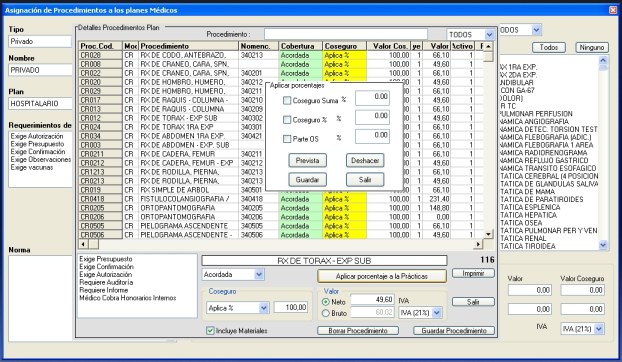Click the Tipo field Privado

tap(40, 41)
